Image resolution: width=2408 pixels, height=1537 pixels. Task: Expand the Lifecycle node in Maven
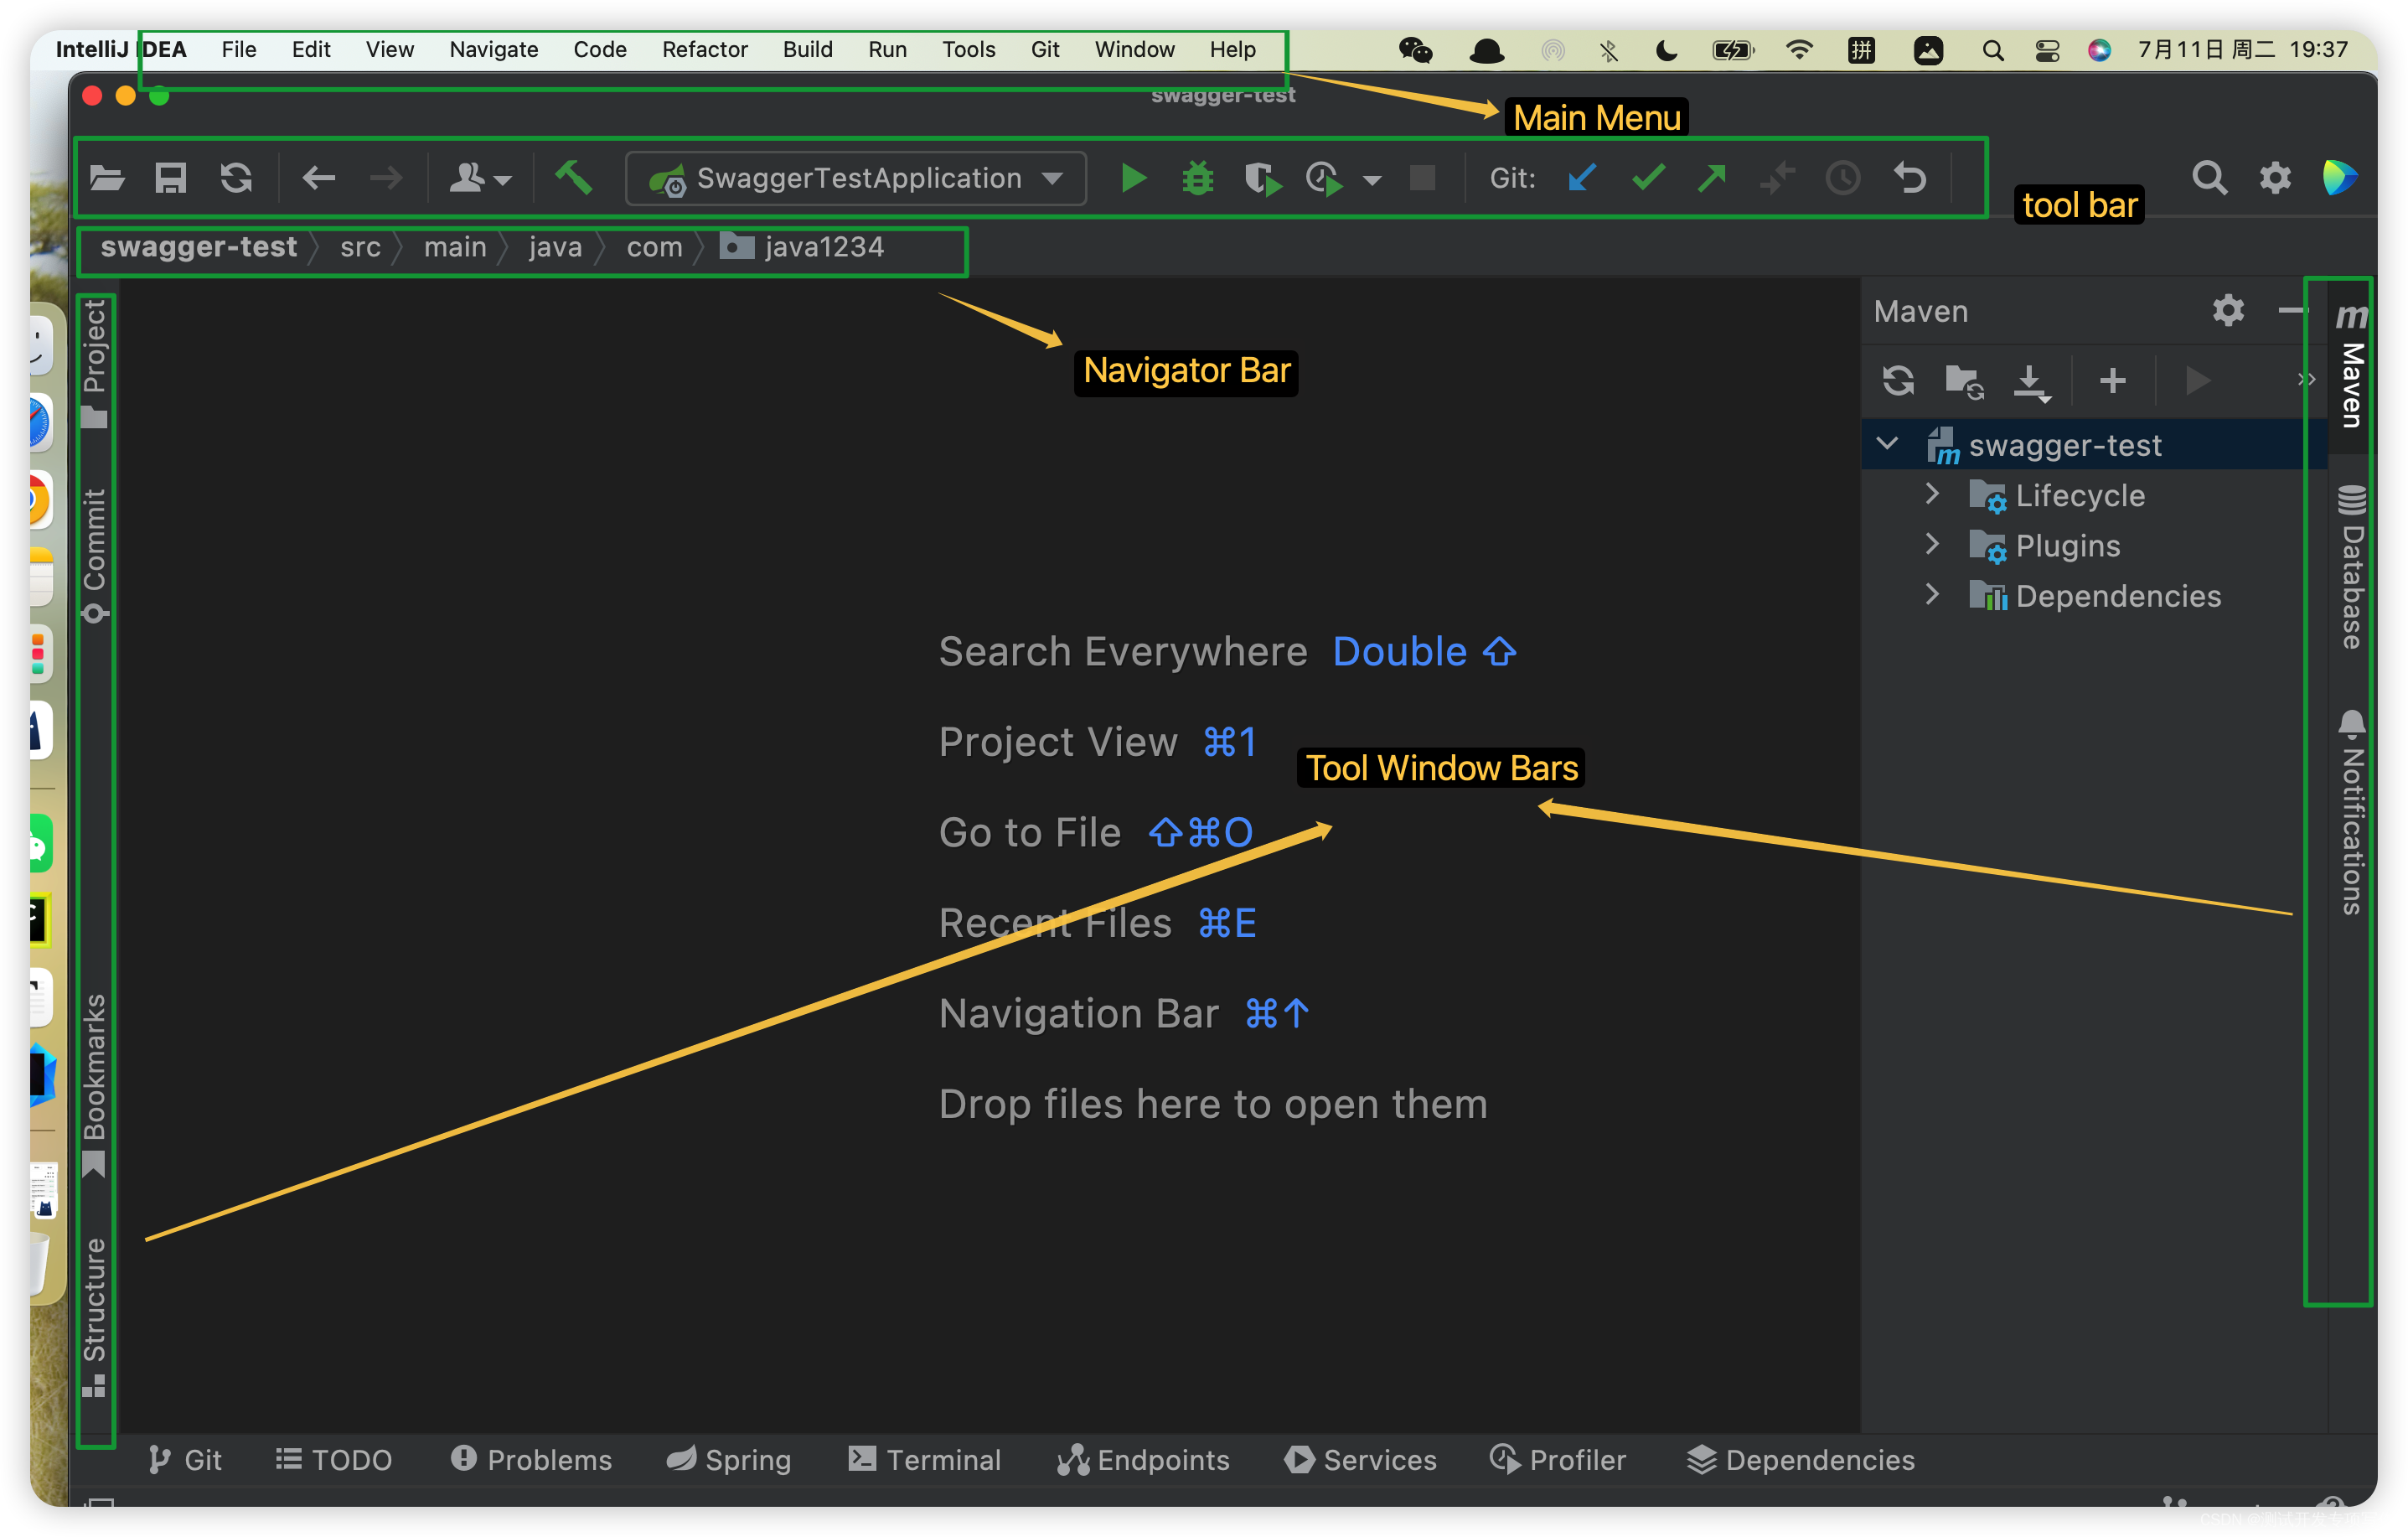pyautogui.click(x=1932, y=494)
